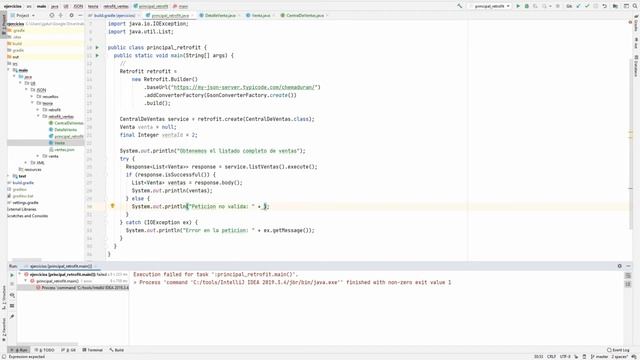Select CentralDeVentas in the project tree
Image resolution: width=640 pixels, height=360 pixels.
tap(66, 123)
